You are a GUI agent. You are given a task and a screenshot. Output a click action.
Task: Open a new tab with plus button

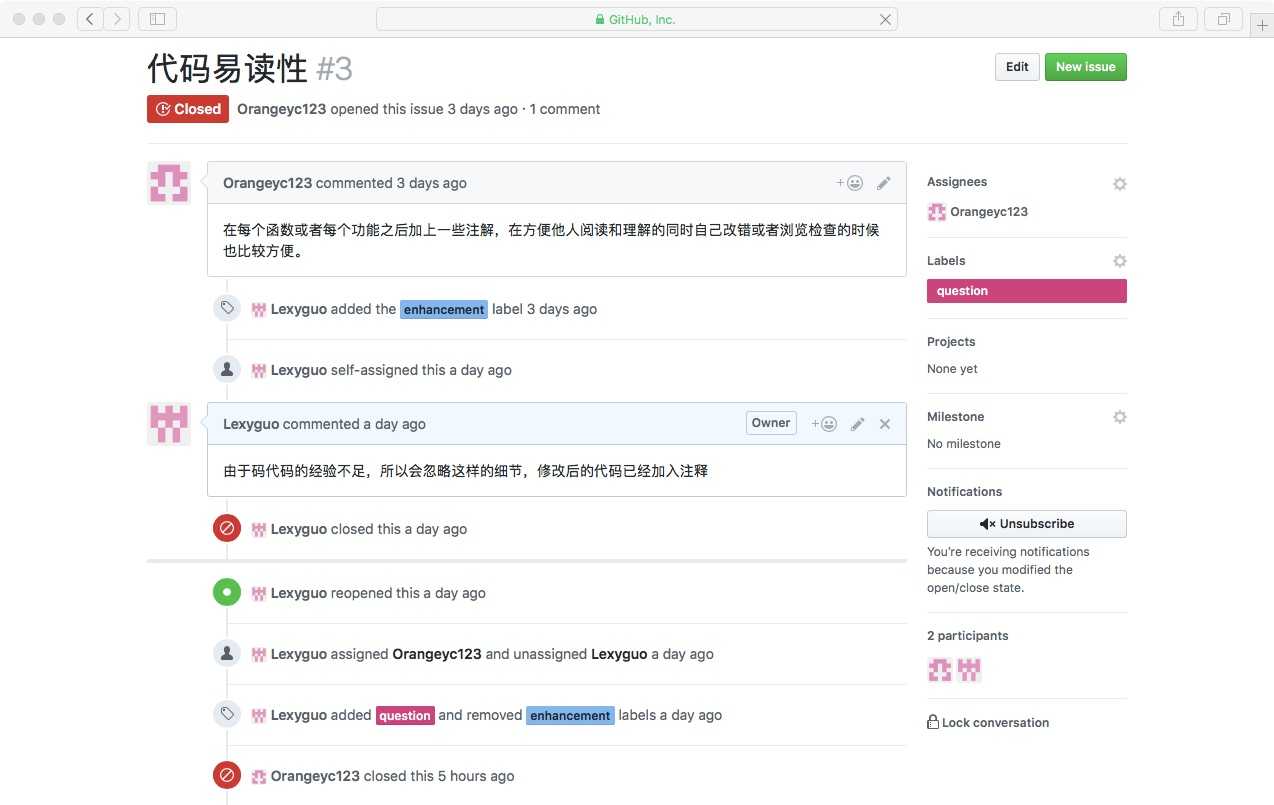coord(1261,26)
